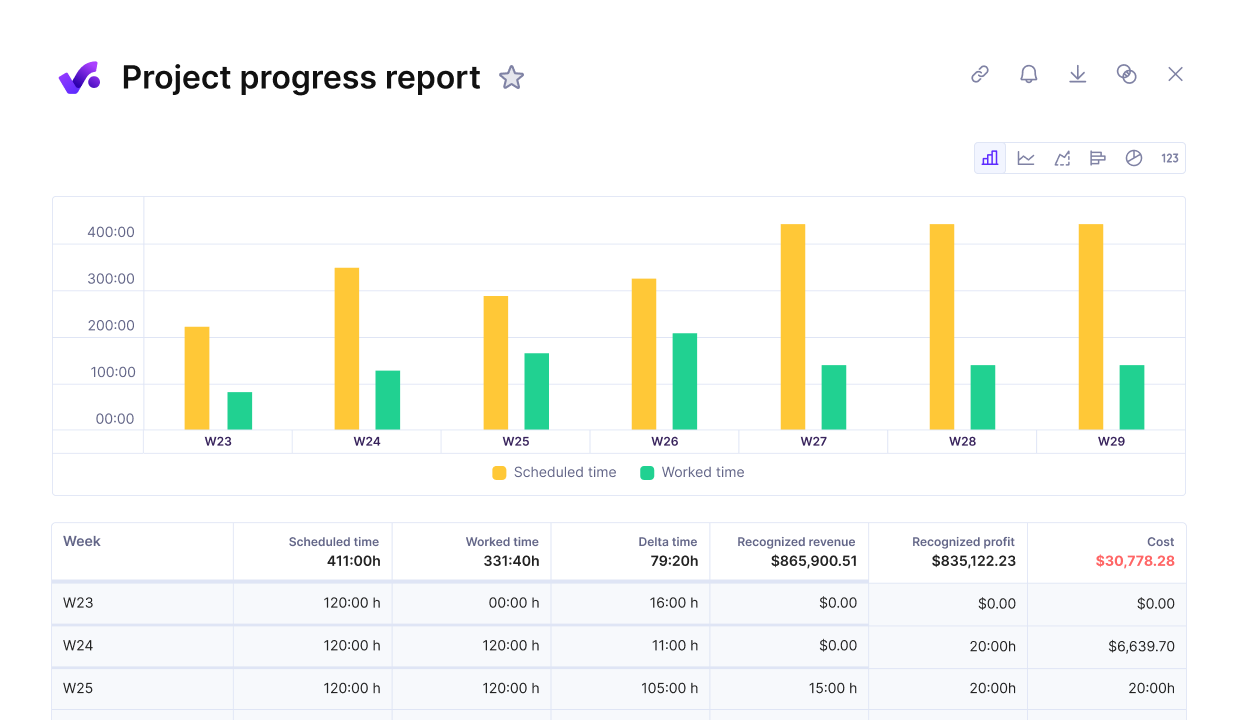Viewport: 1240px width, 720px height.
Task: Select the bar chart view icon
Action: [990, 158]
